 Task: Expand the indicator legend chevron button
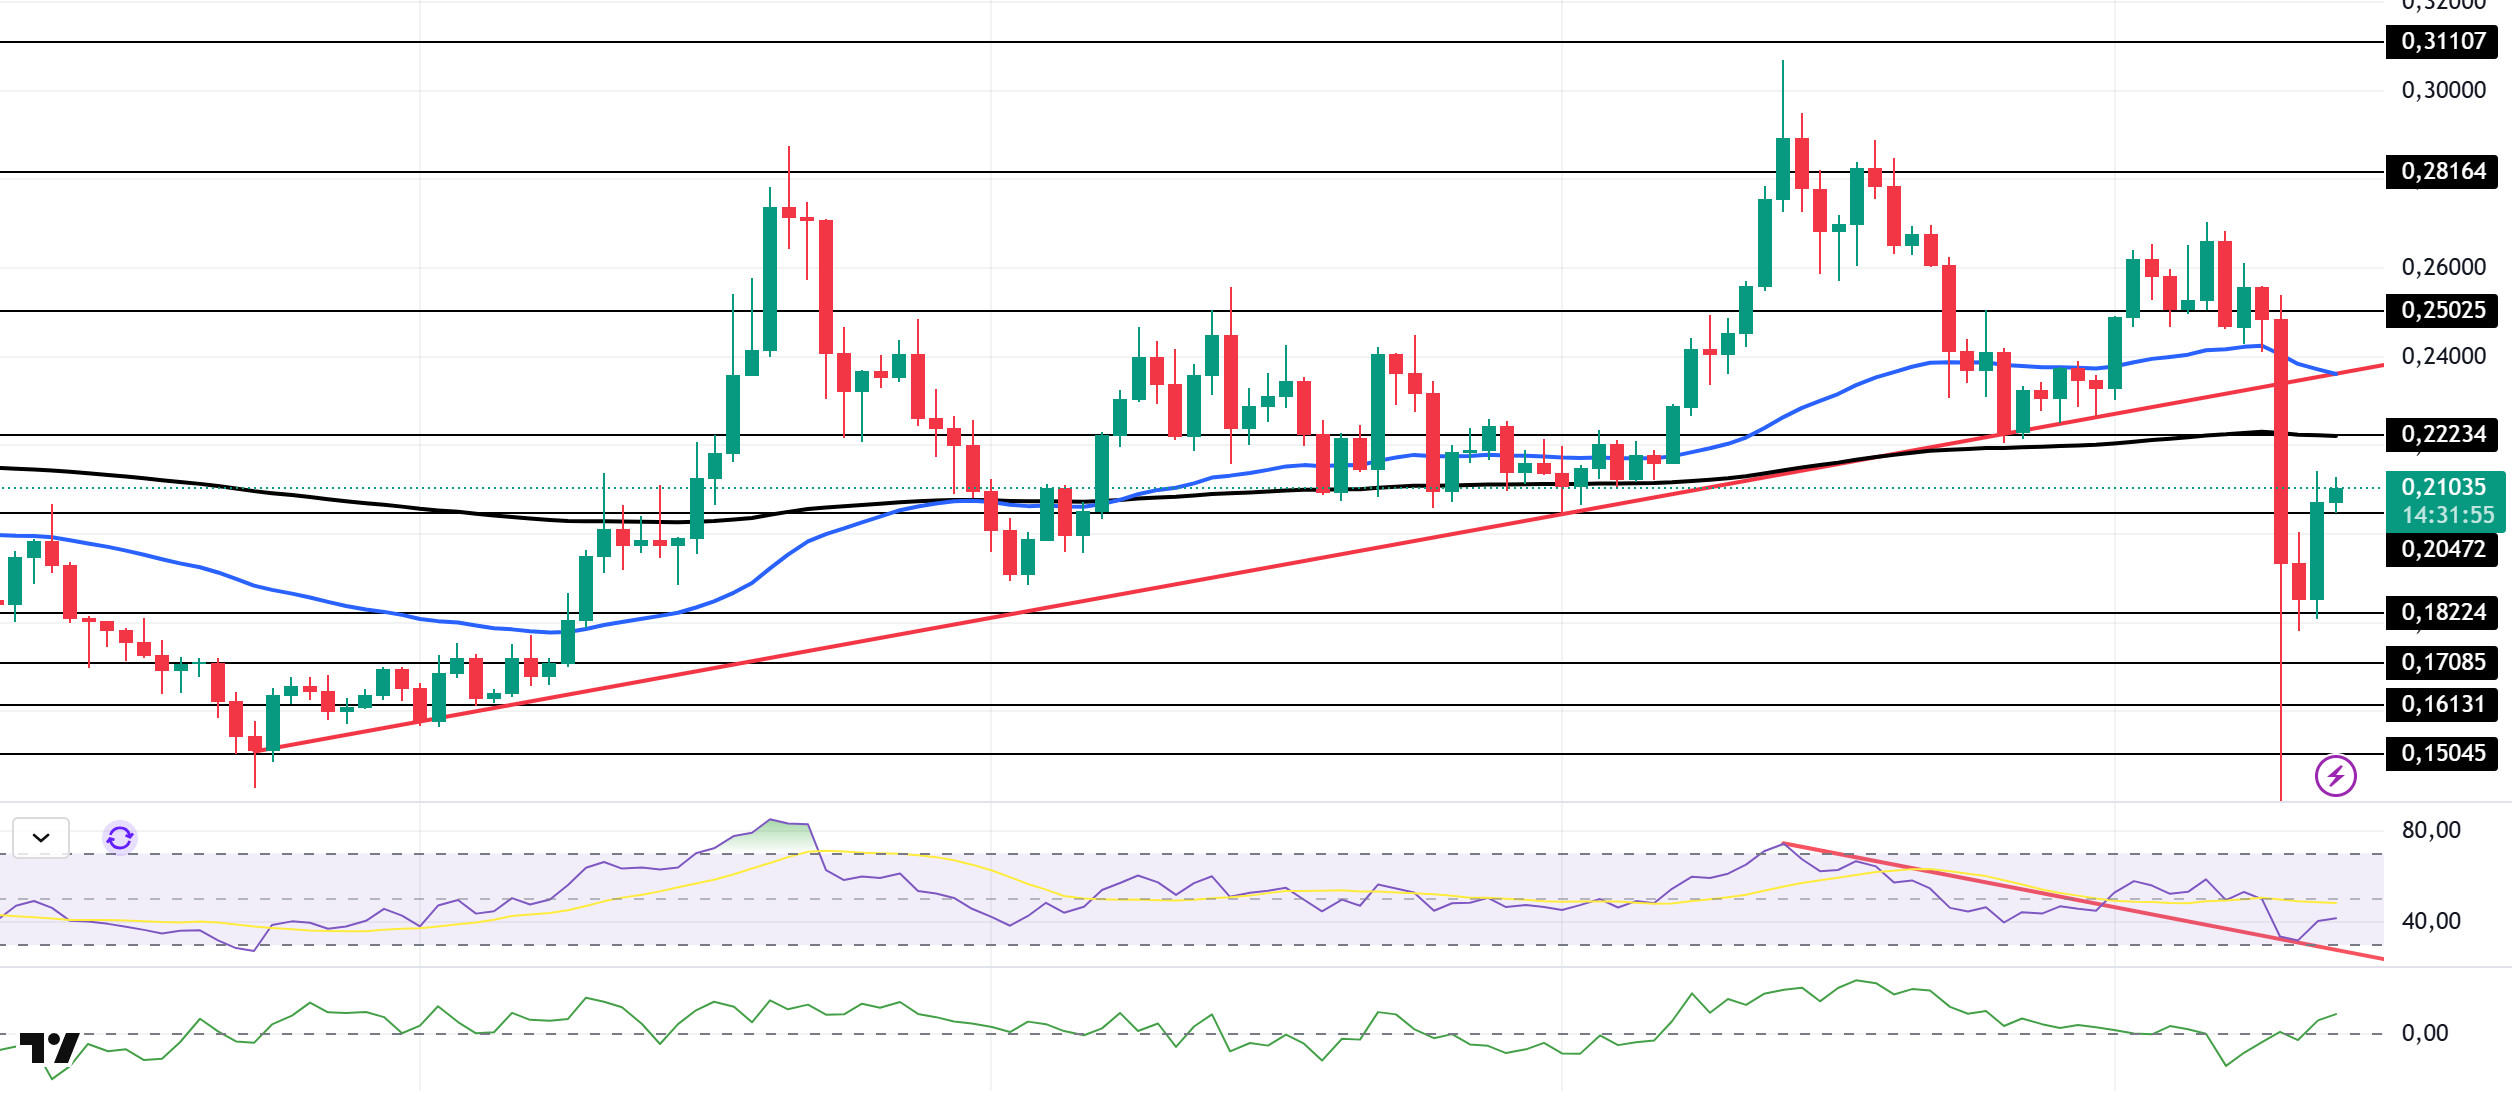[41, 838]
